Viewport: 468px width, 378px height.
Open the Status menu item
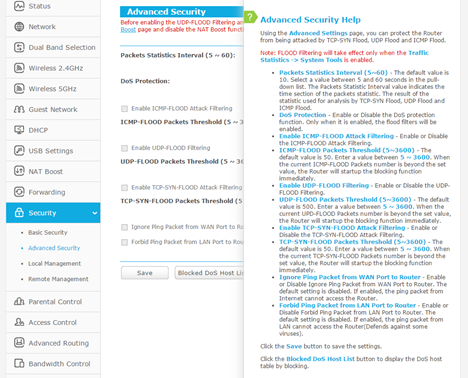tap(53, 6)
